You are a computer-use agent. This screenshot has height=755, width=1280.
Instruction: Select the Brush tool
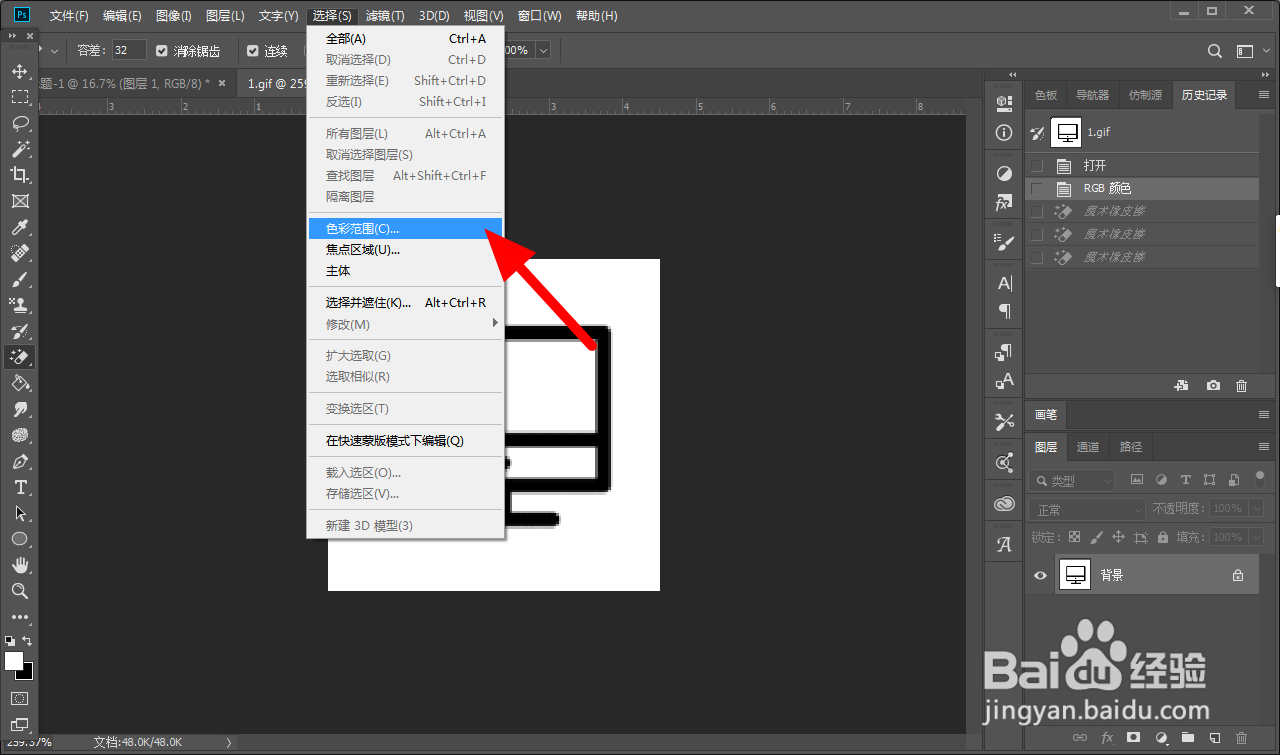coord(20,279)
